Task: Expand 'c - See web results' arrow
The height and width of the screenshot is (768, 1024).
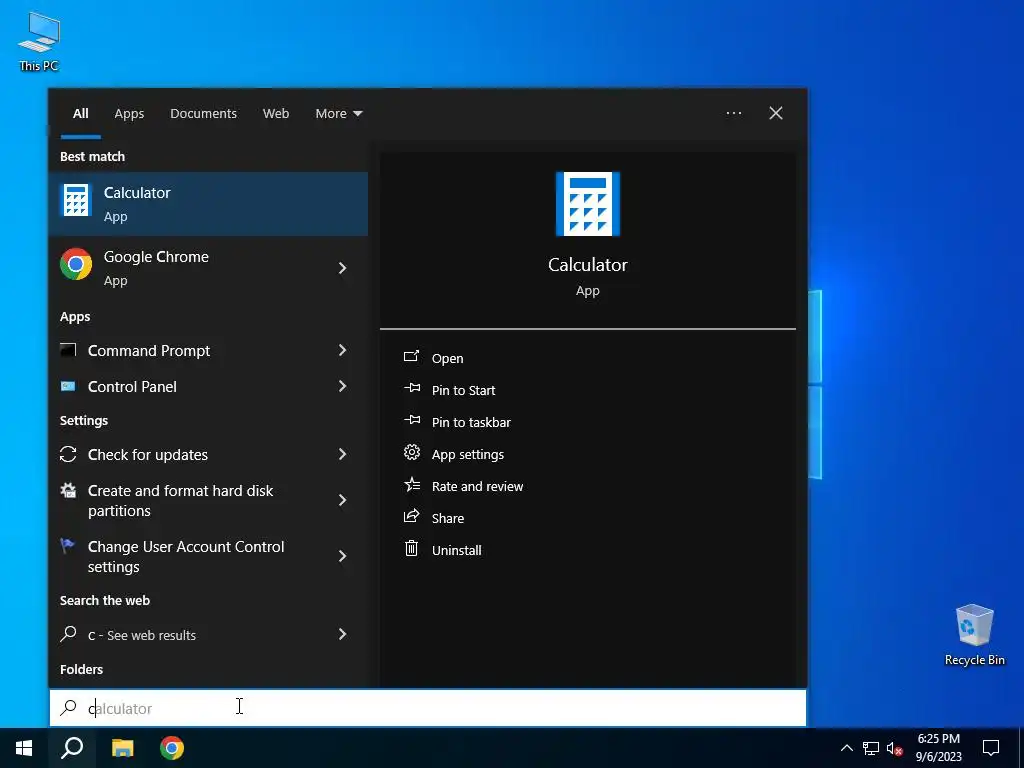Action: click(x=342, y=633)
